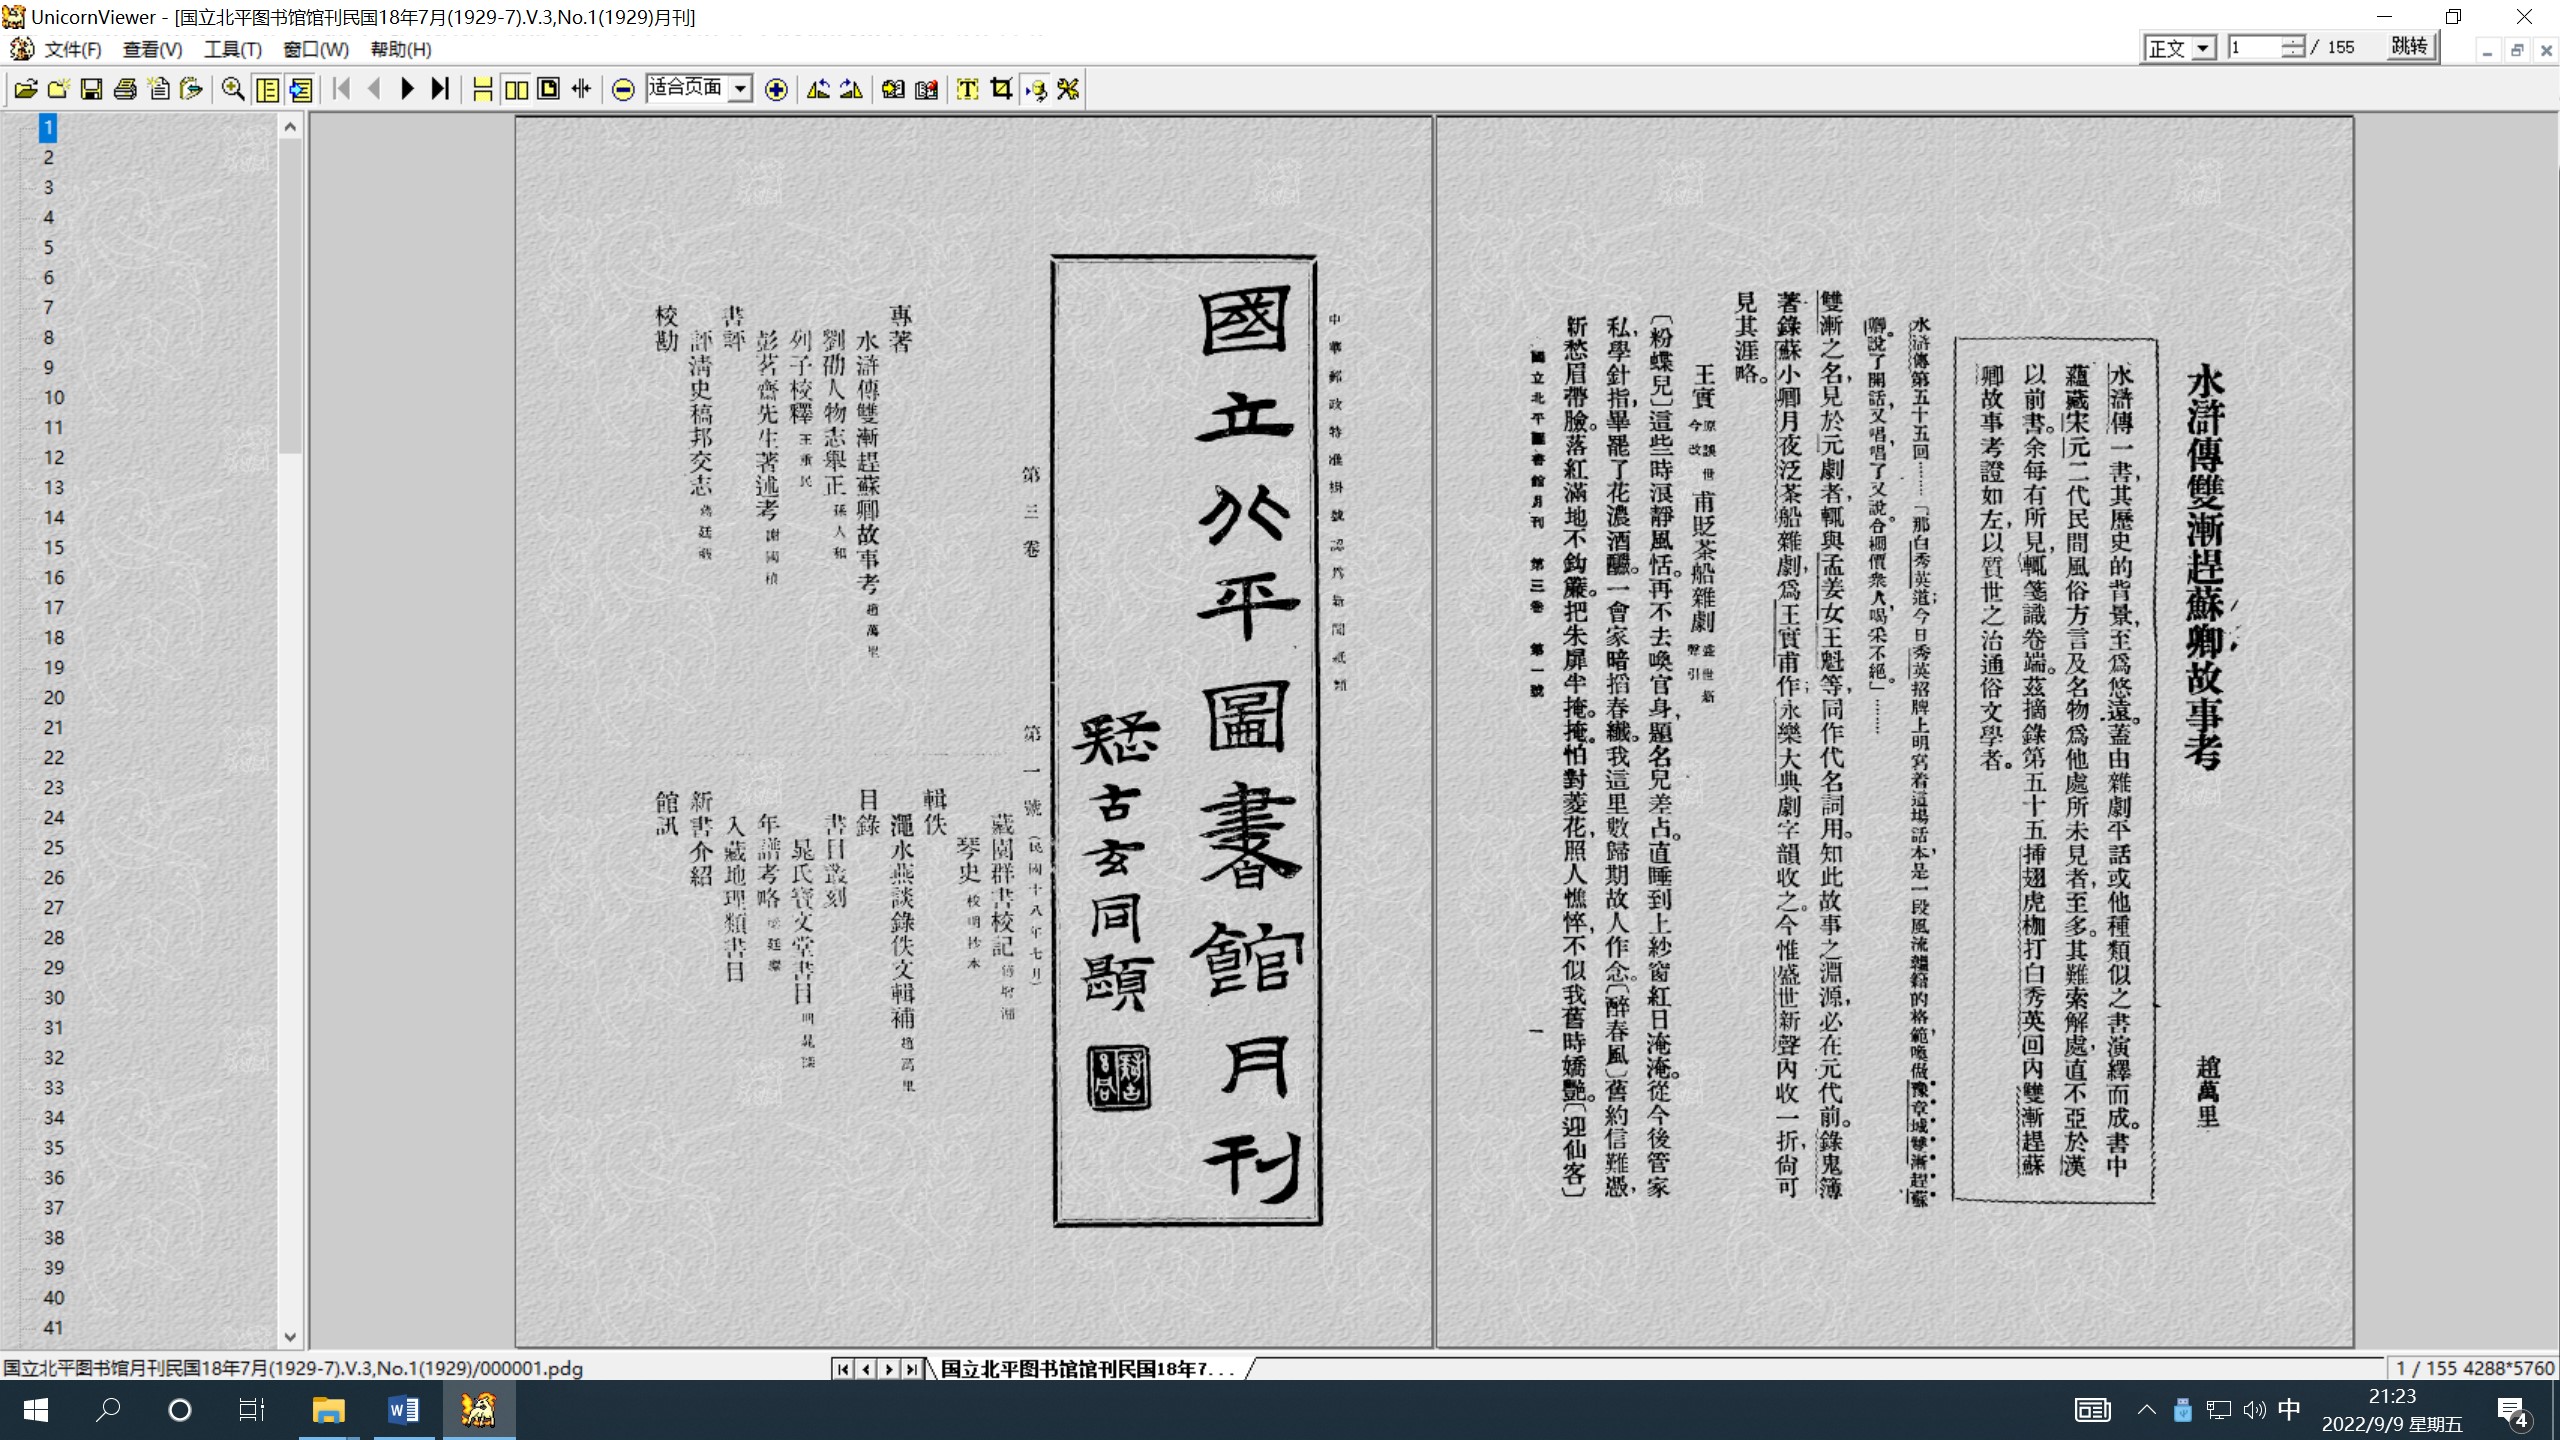Click the save floppy disk icon
The image size is (2560, 1440).
coord(91,89)
